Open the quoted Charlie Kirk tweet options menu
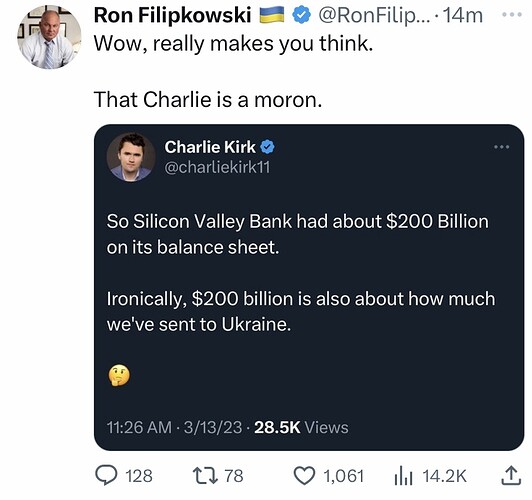Viewport: 532px width, 500px height. (x=501, y=147)
